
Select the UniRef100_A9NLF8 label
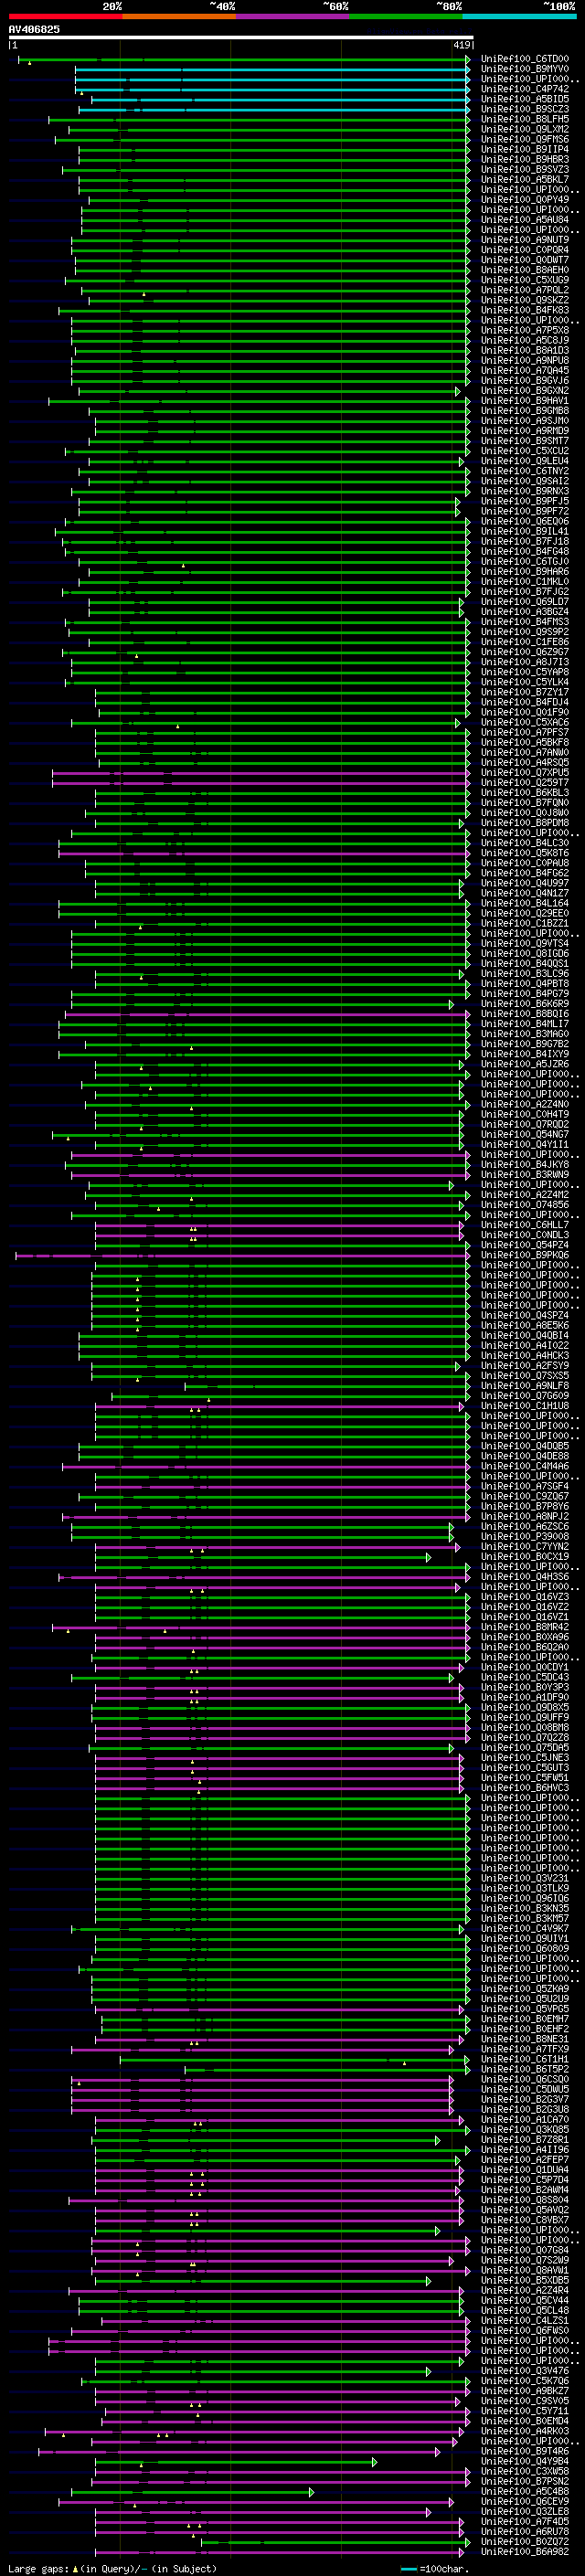point(524,1385)
